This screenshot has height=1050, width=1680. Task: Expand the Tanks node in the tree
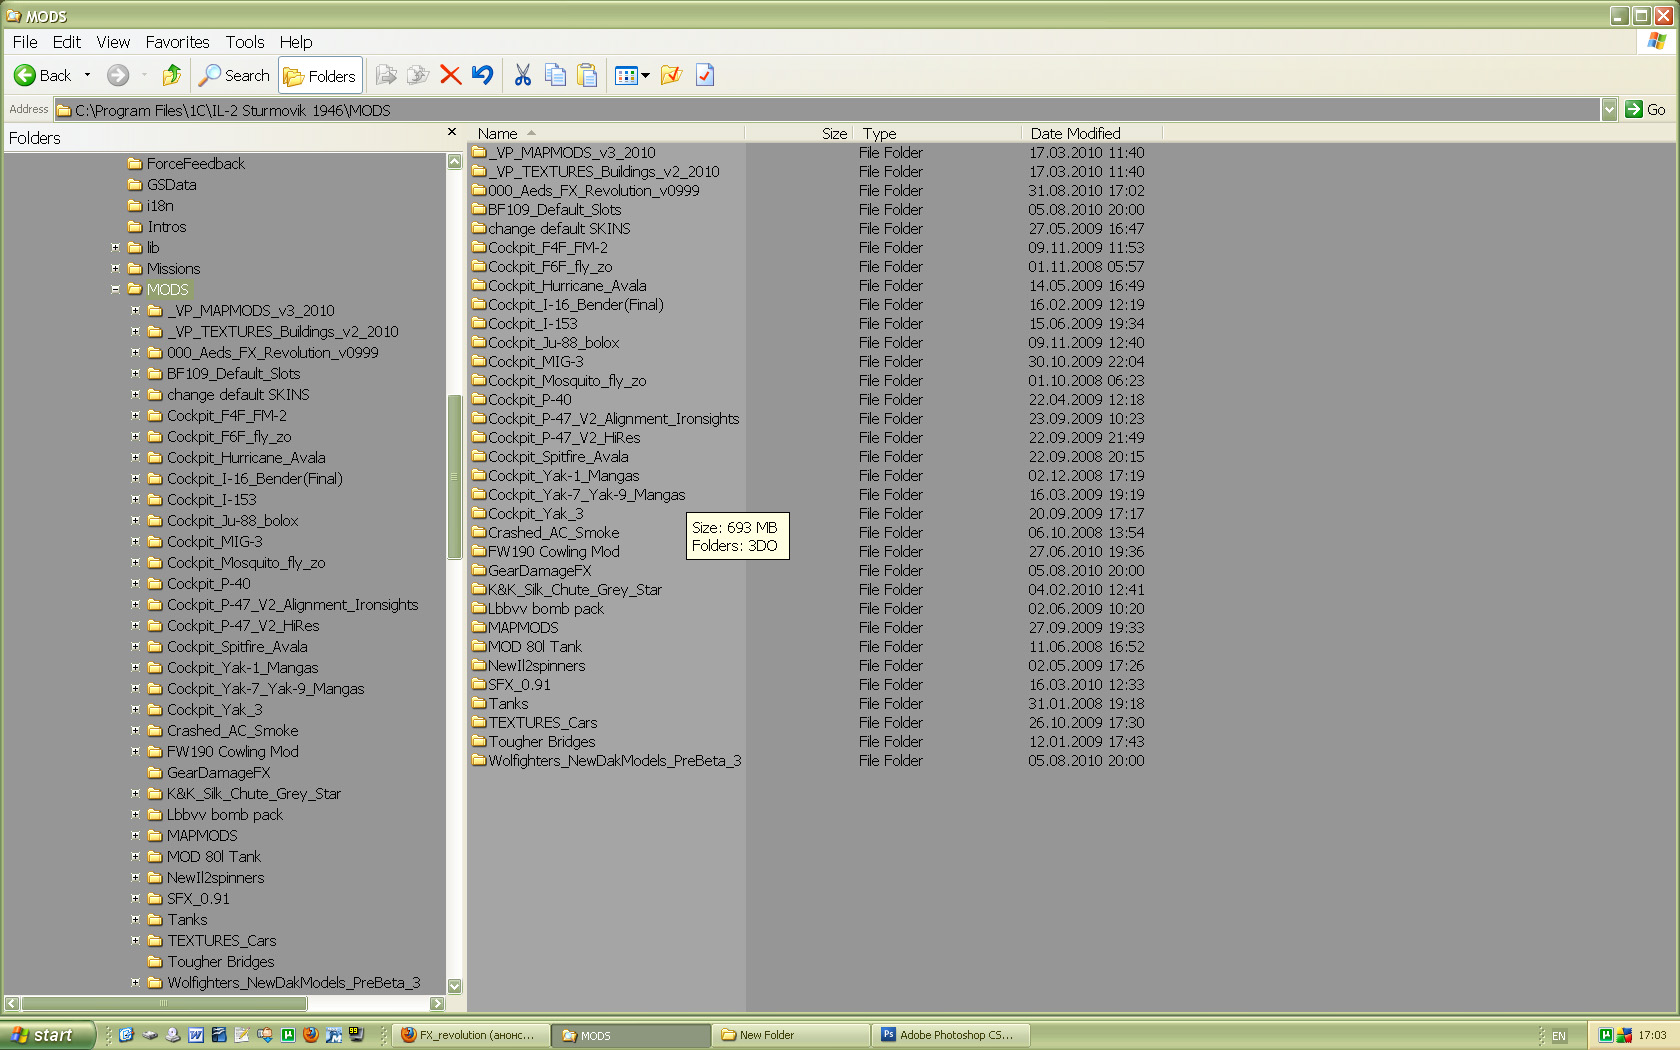135,920
